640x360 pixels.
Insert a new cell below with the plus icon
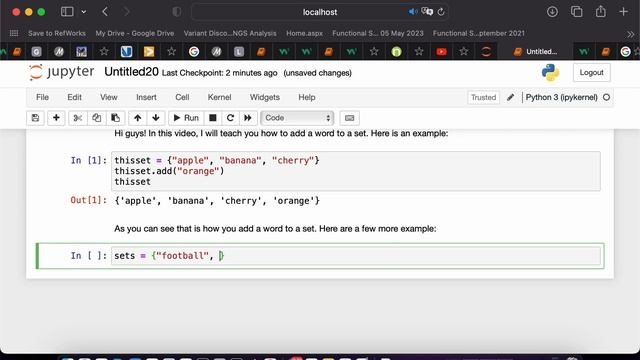point(56,118)
